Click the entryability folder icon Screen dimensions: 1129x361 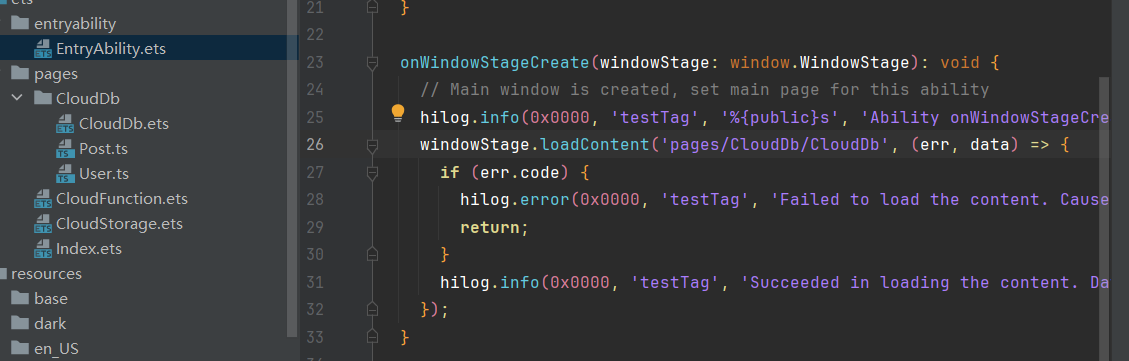[x=20, y=24]
